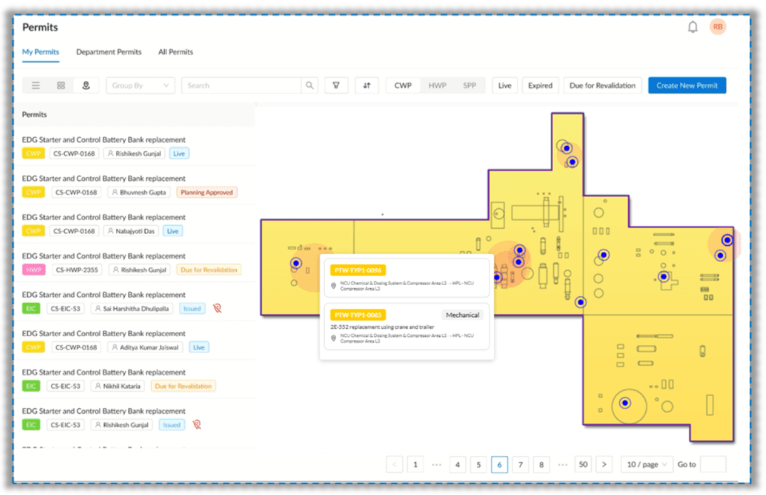Switch to list view layout
766x495 pixels.
(x=36, y=86)
